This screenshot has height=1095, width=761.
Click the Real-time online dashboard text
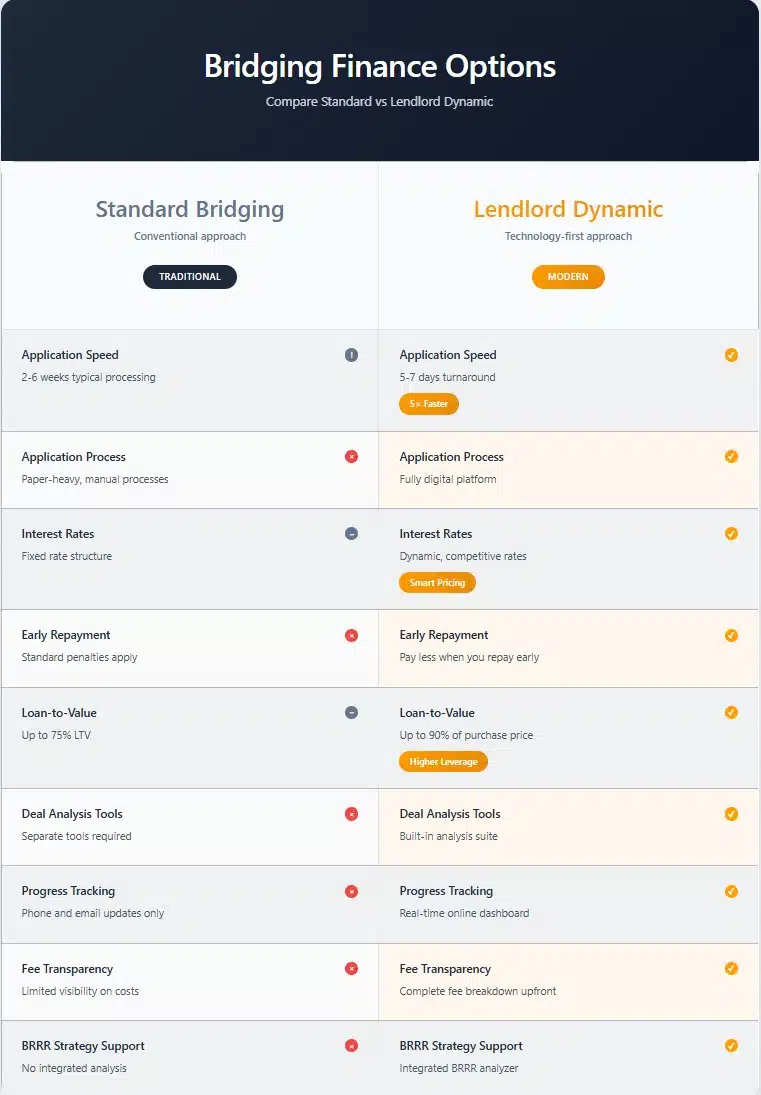pos(464,913)
